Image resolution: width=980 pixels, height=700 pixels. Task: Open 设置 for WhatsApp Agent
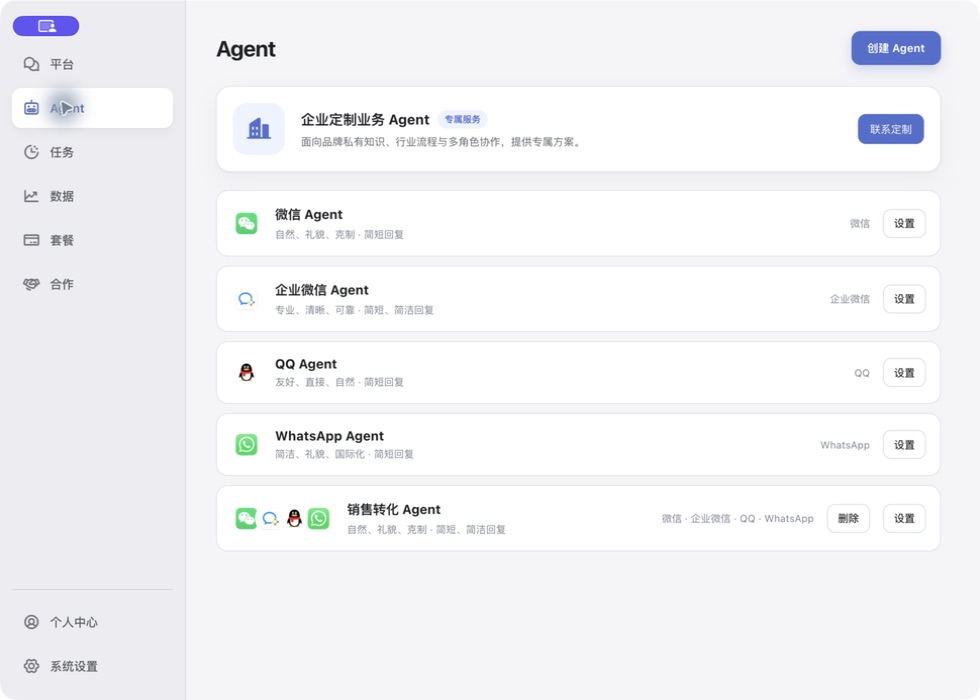(904, 444)
